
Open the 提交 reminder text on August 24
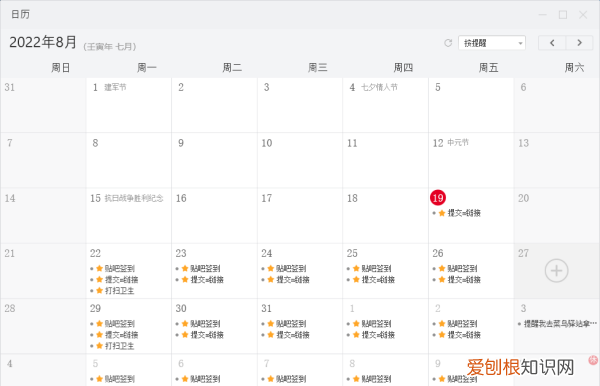293,280
